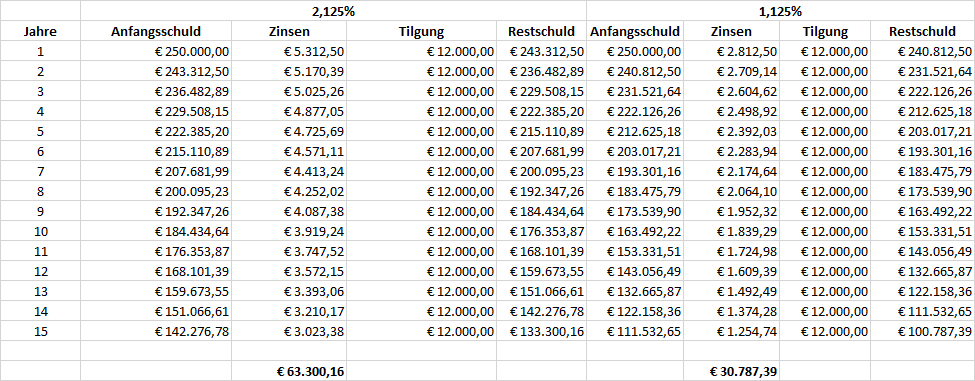
Task: Select the Restschuld cell € 240.812,50
Action: (x=923, y=51)
